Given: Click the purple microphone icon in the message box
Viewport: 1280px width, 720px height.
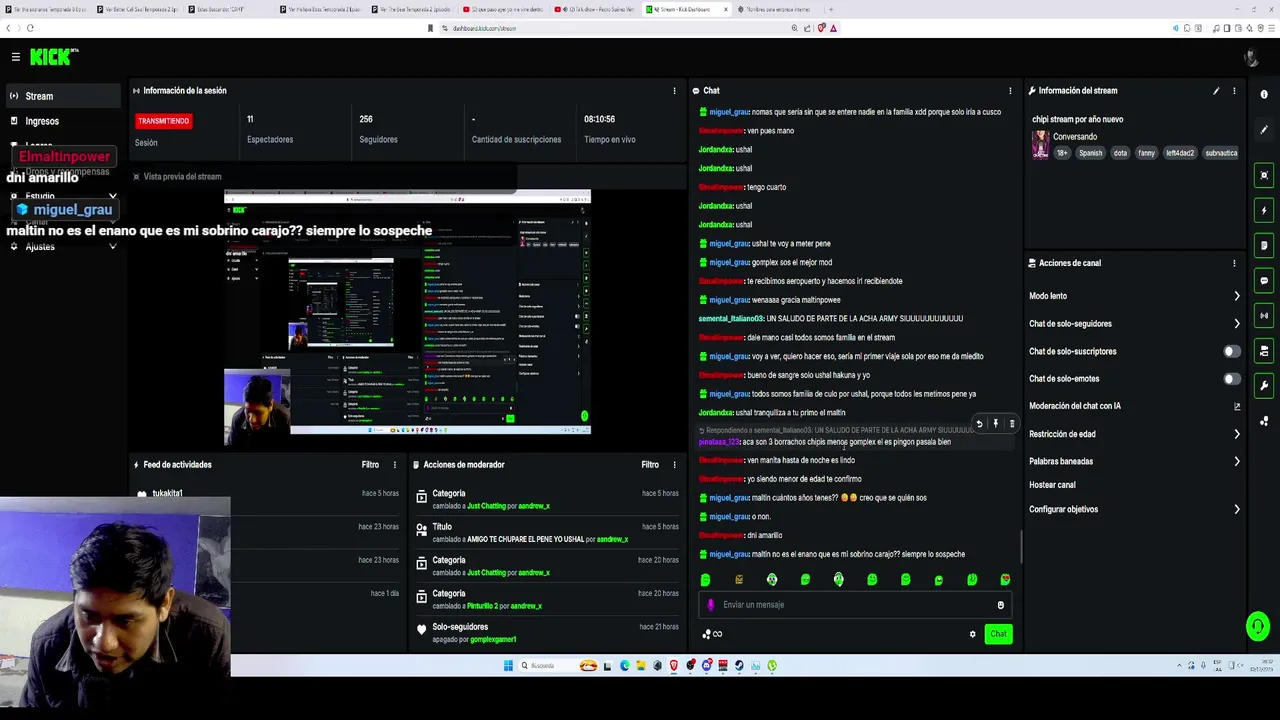Looking at the screenshot, I should [711, 605].
